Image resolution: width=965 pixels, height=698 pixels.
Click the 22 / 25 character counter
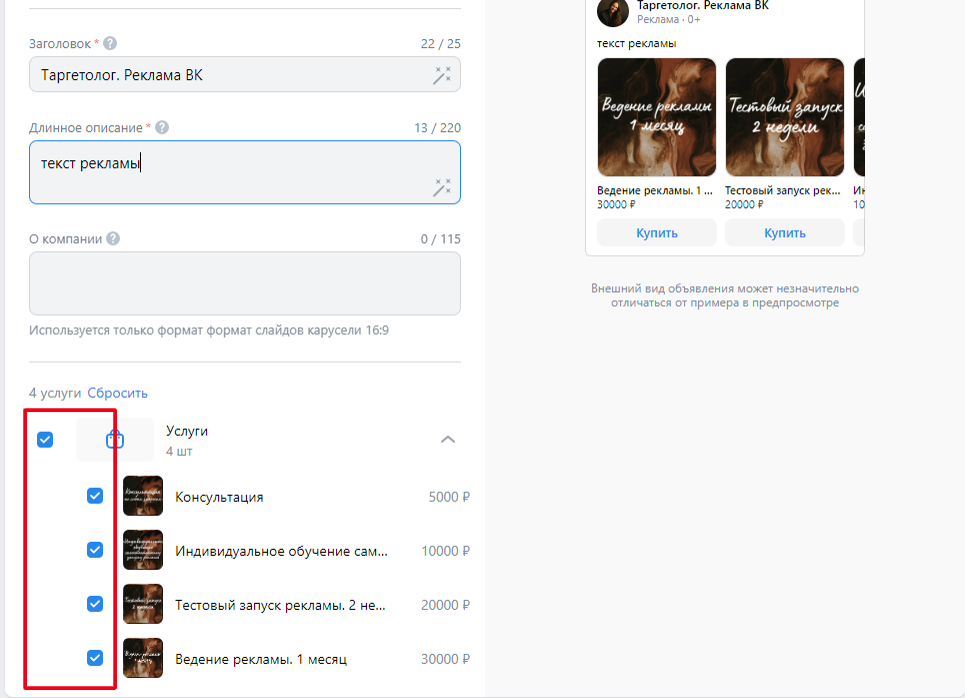coord(441,44)
